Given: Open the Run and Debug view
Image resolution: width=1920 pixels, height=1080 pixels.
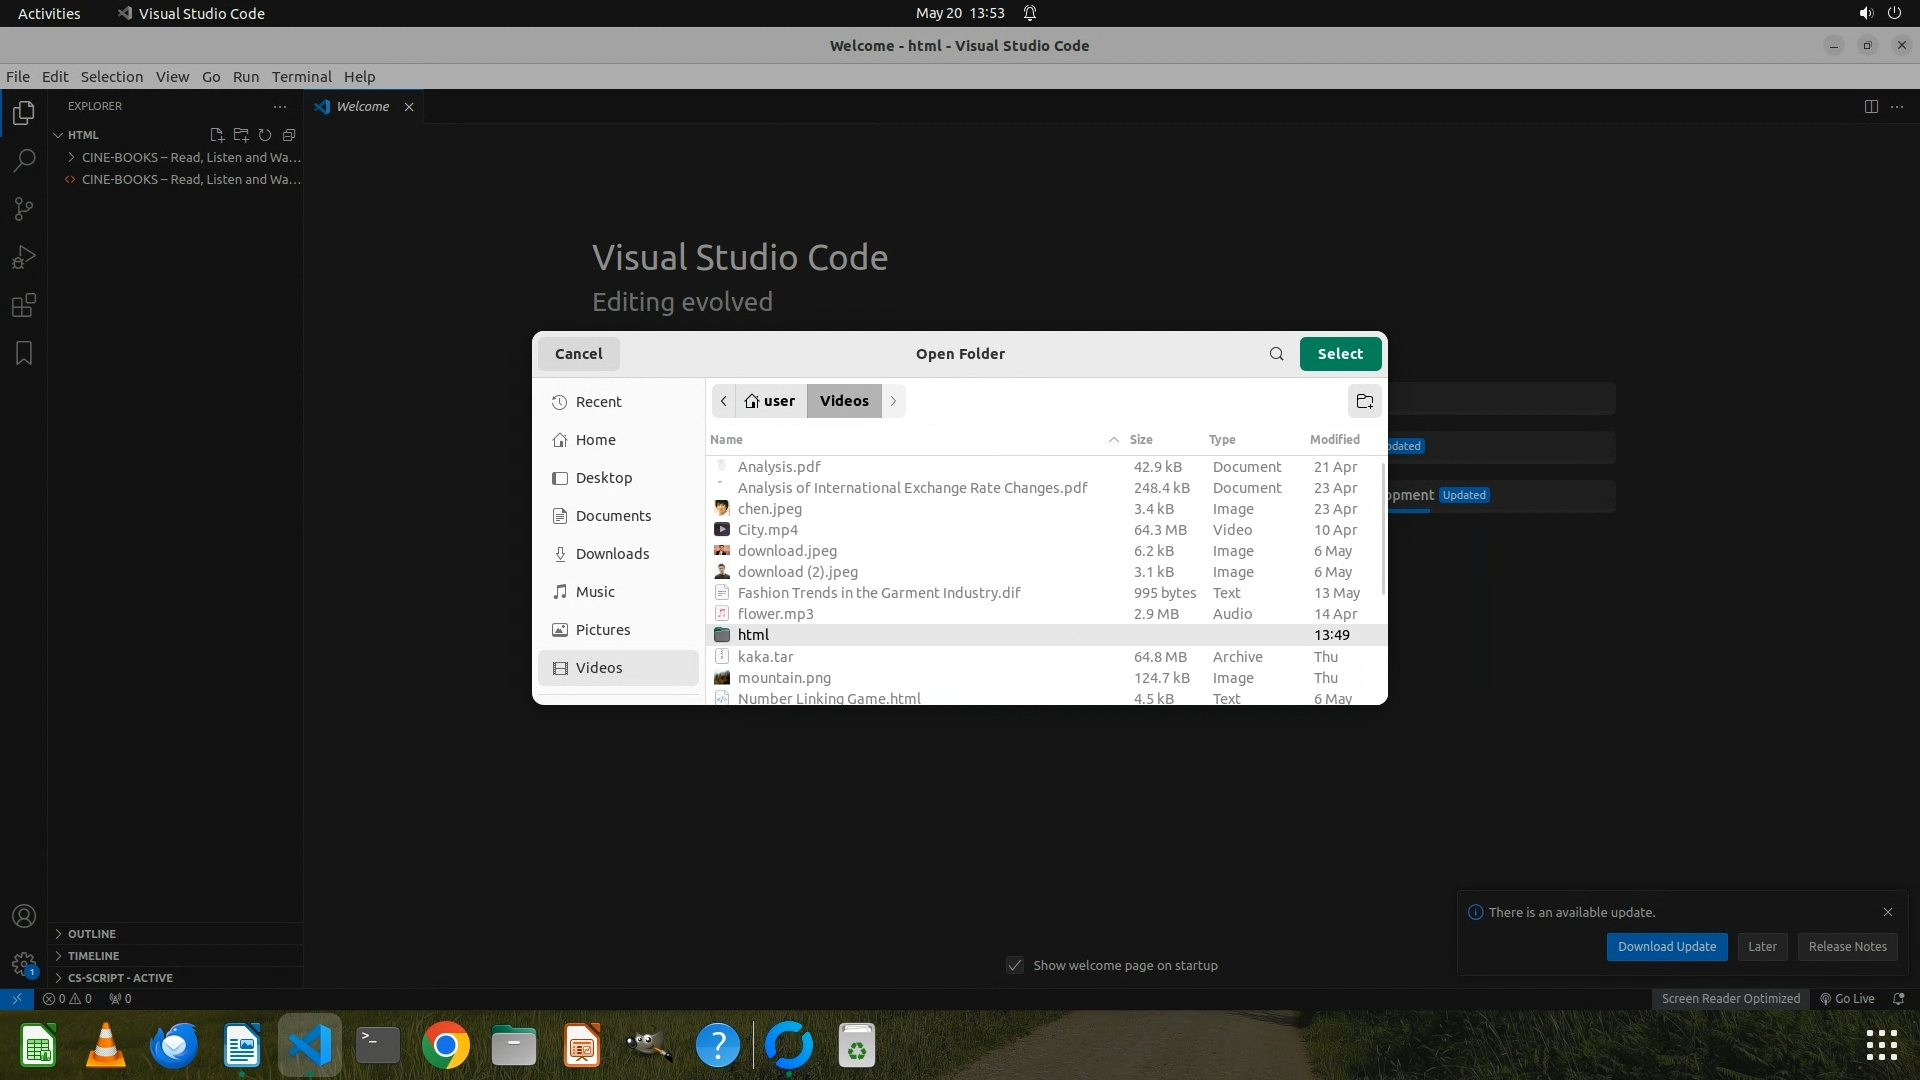Looking at the screenshot, I should [24, 257].
